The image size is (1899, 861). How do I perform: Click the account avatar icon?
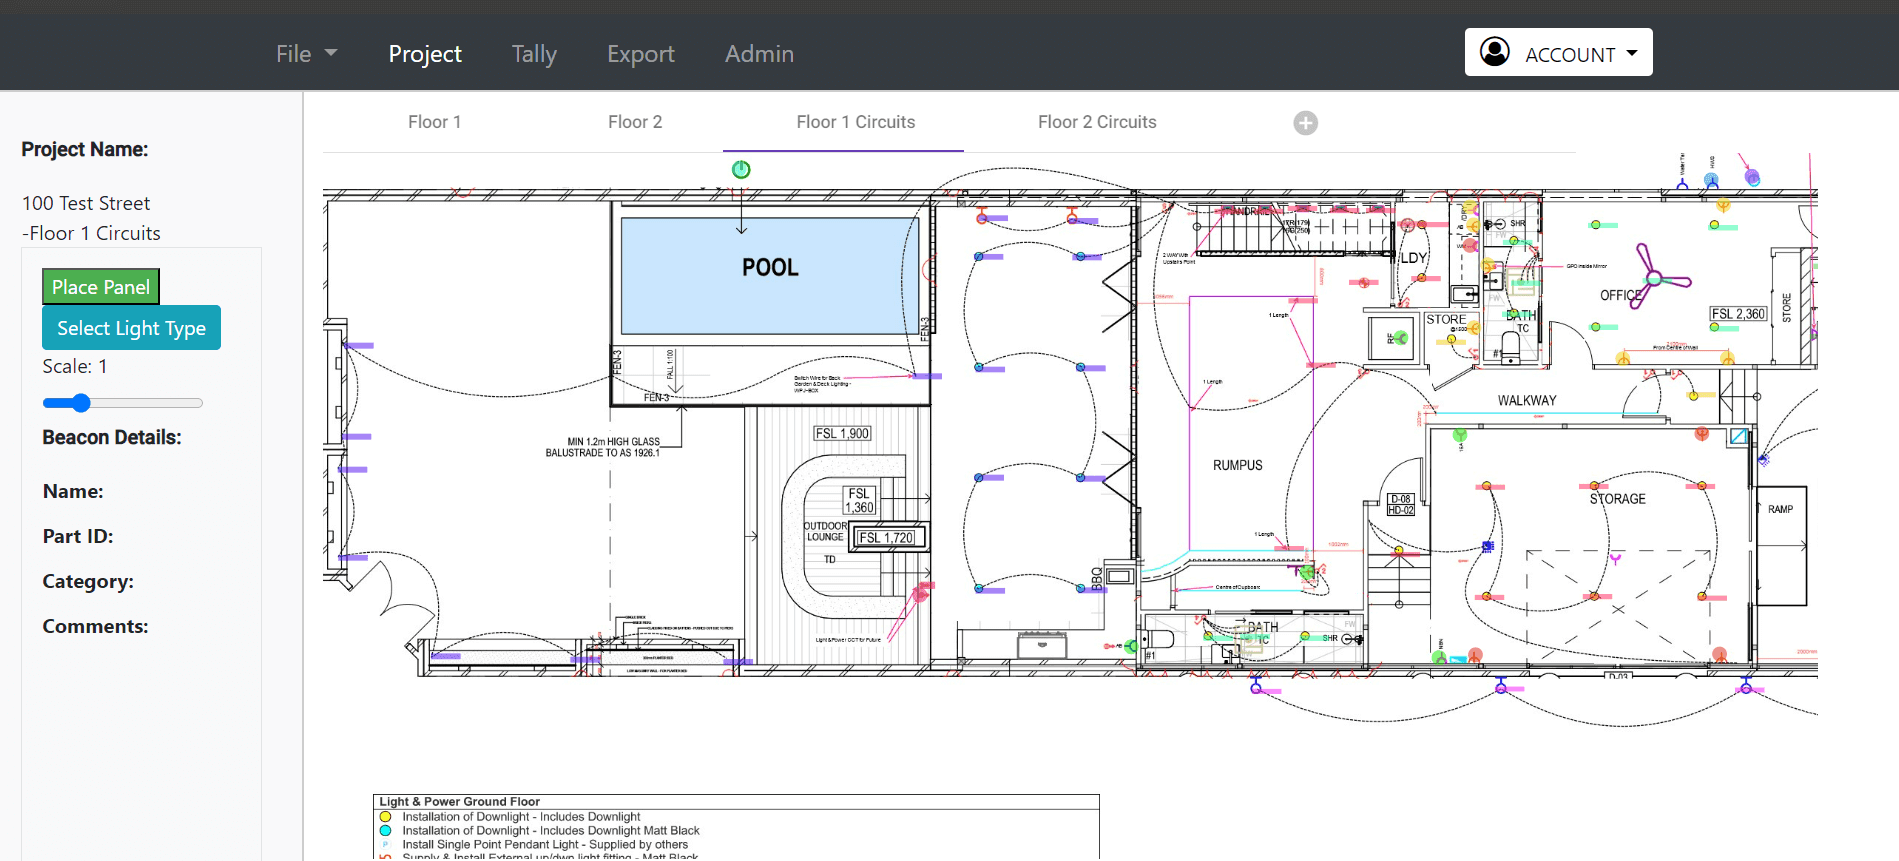pos(1495,52)
